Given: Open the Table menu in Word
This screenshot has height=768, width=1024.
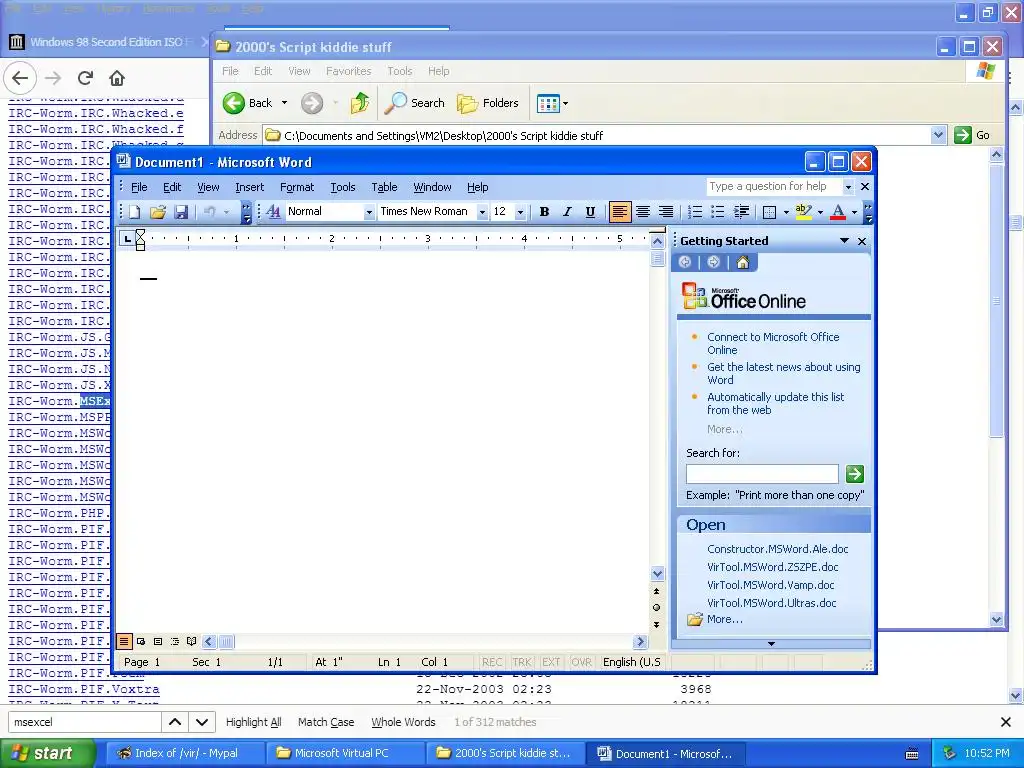Looking at the screenshot, I should pos(384,187).
